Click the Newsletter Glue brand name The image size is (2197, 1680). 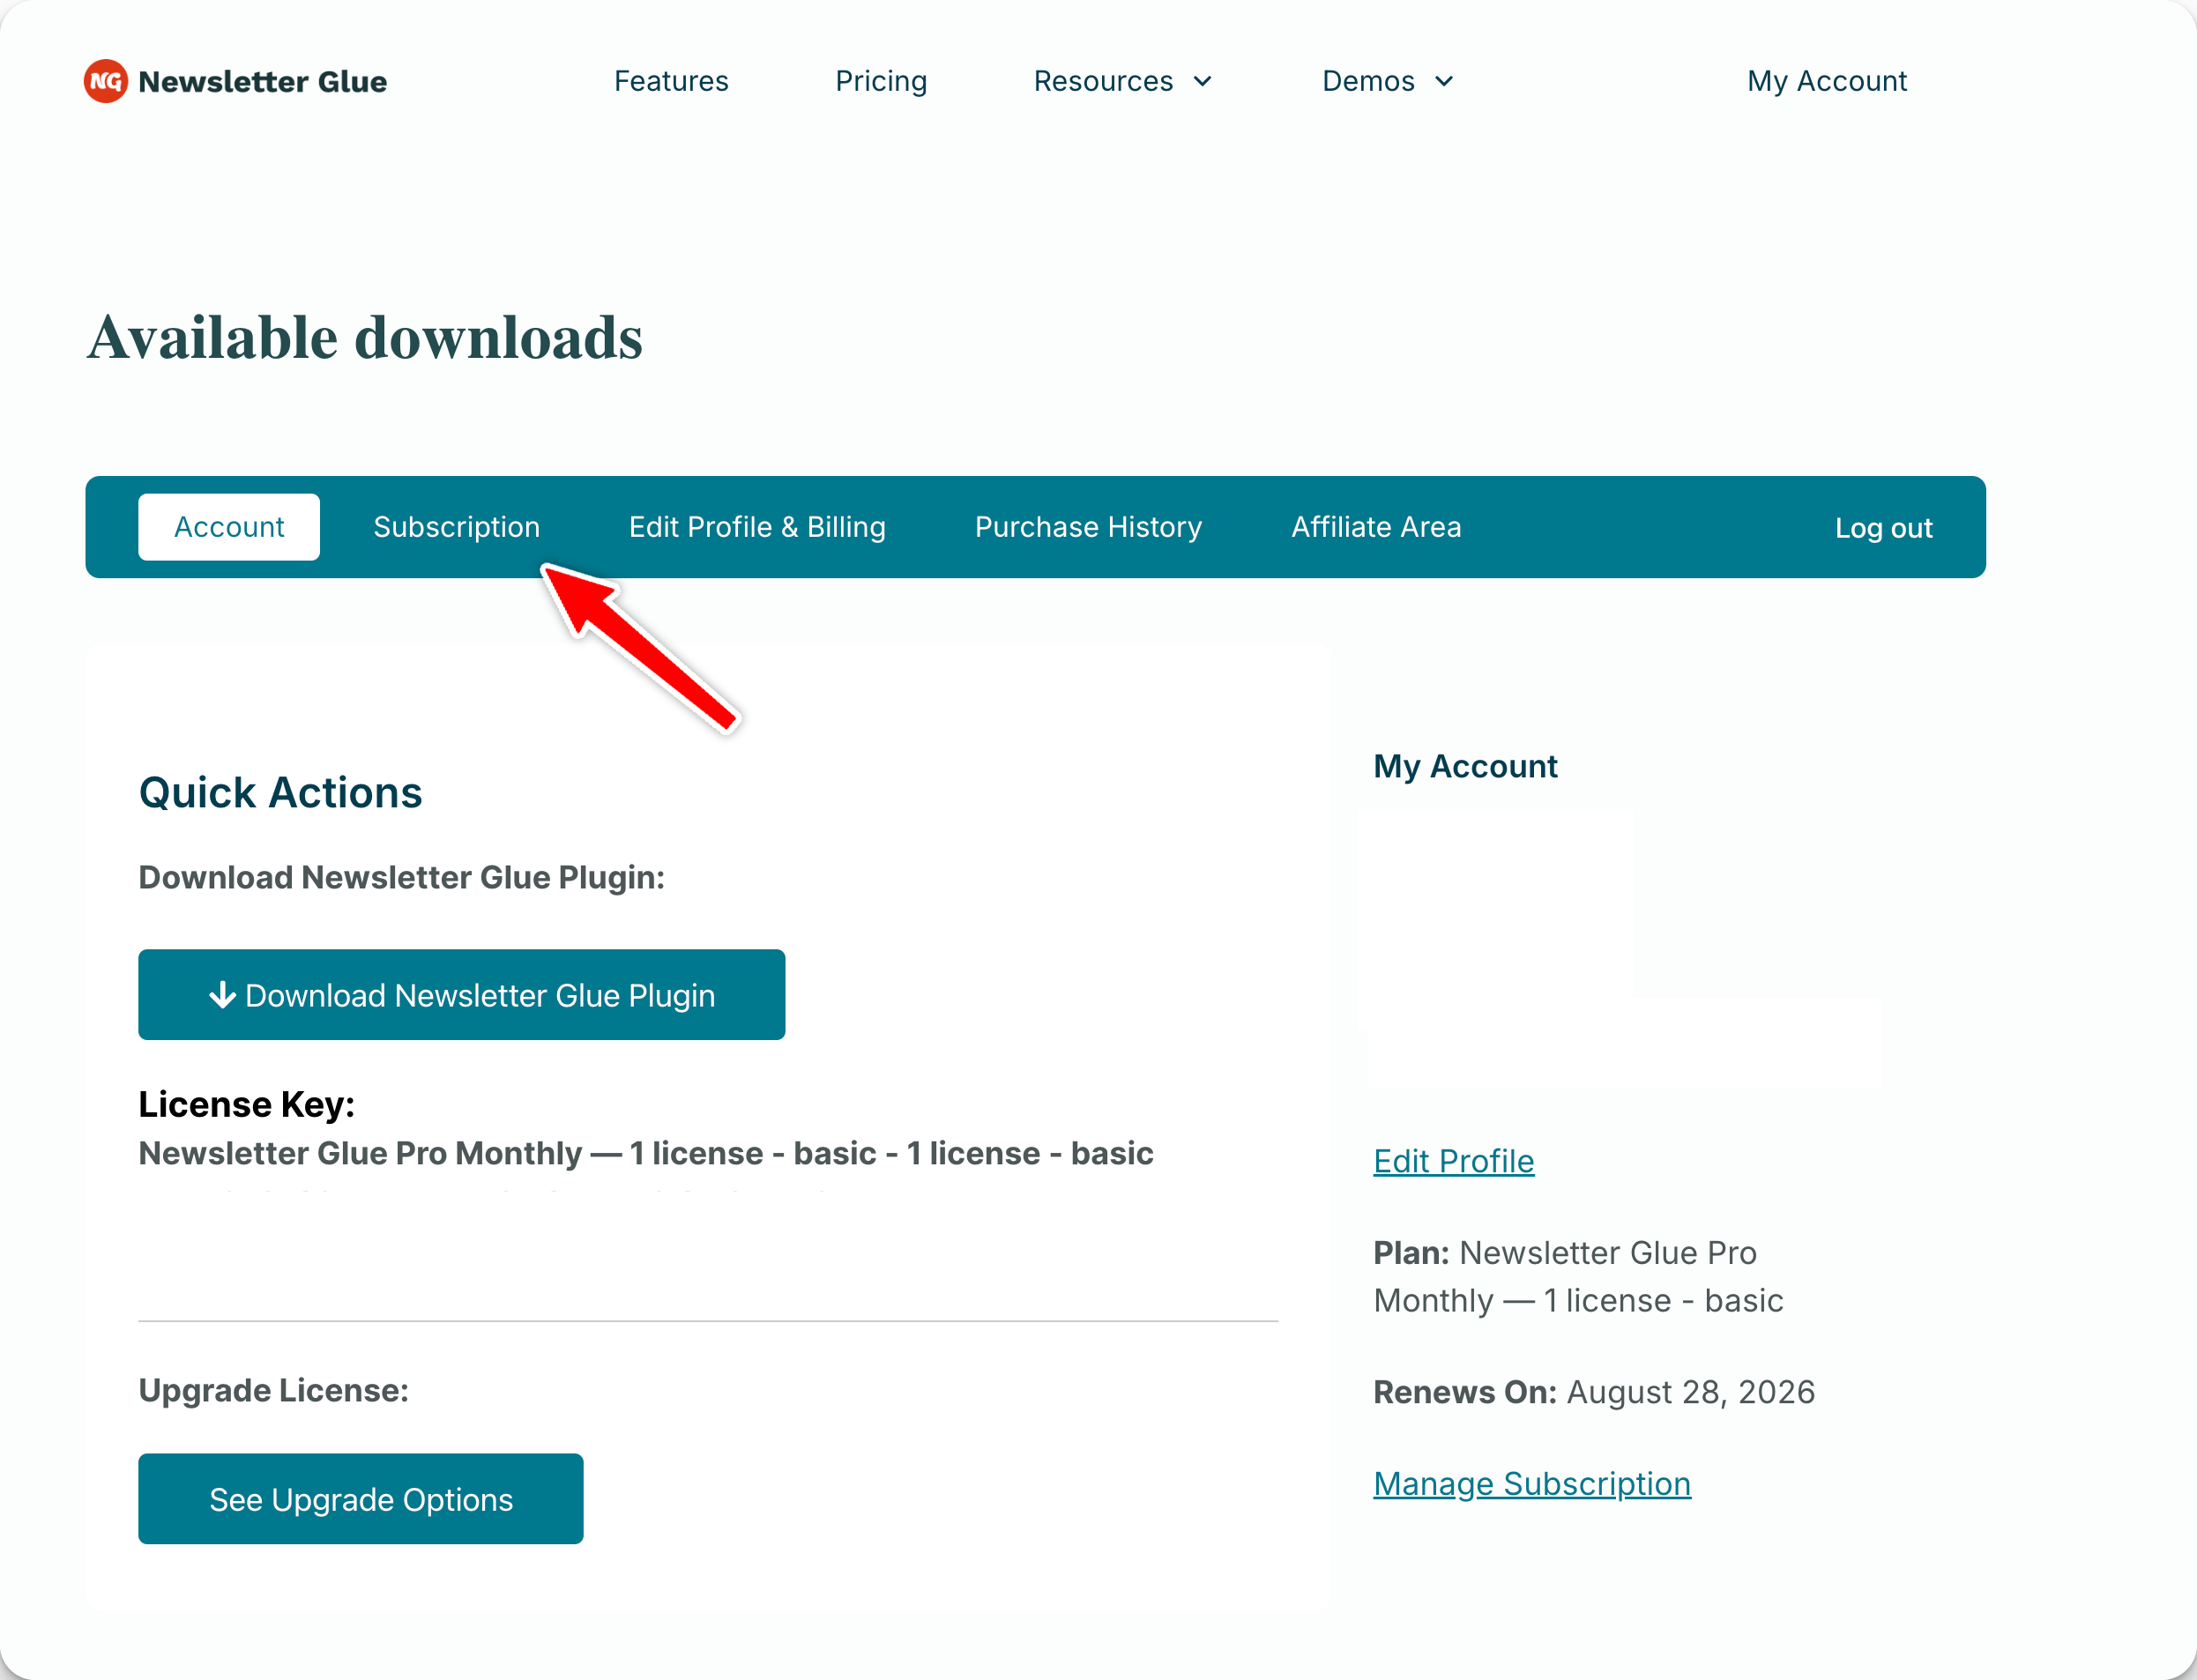click(262, 81)
